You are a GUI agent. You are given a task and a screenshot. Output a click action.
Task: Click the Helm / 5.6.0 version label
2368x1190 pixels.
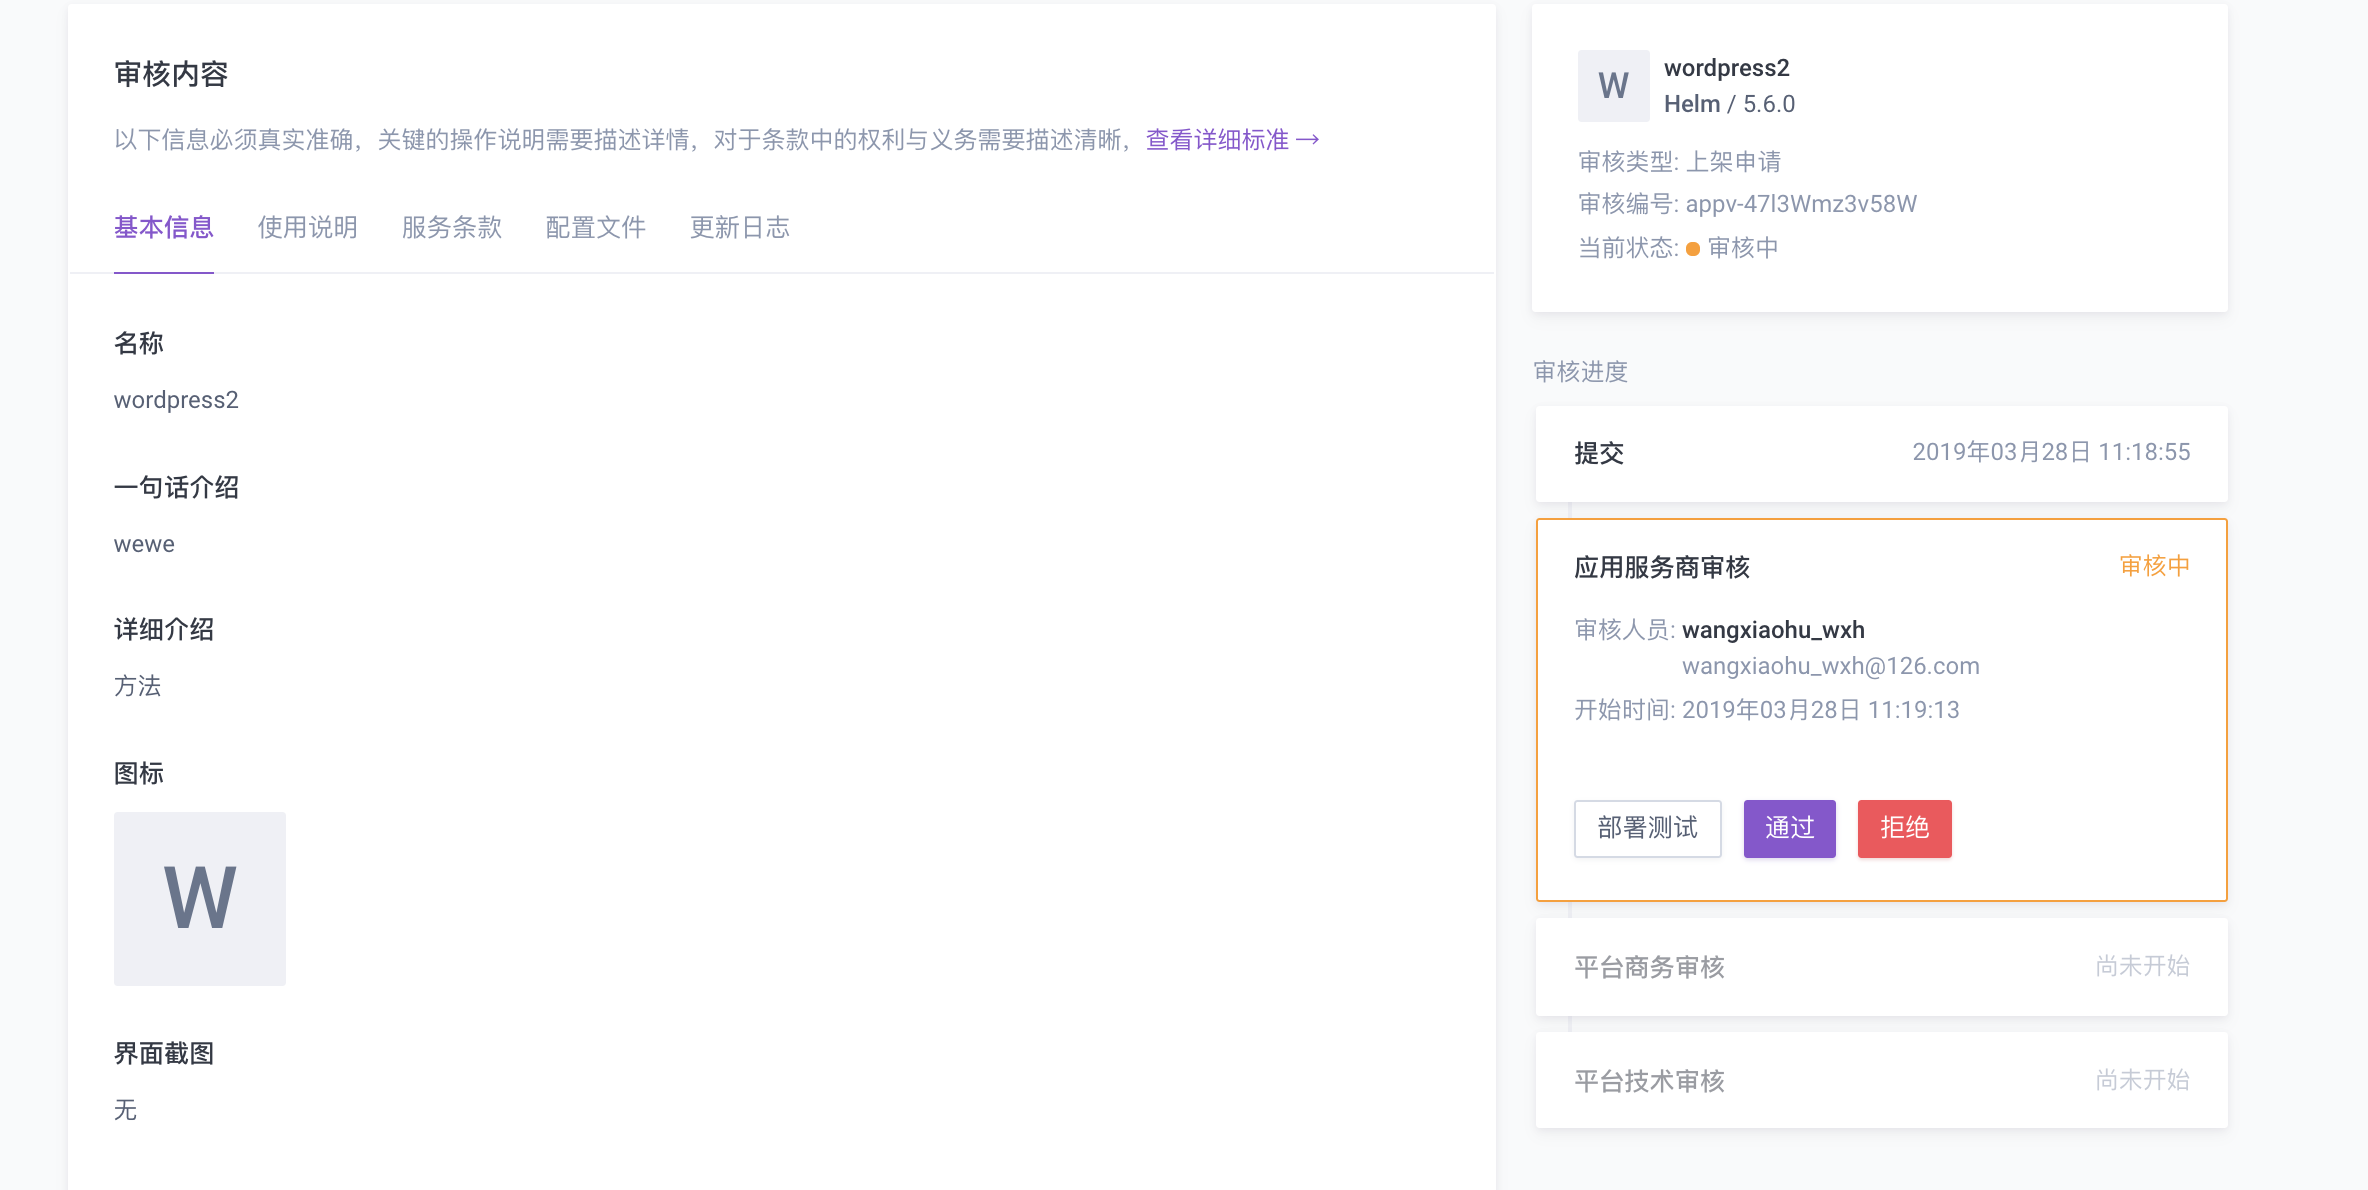[x=1729, y=103]
